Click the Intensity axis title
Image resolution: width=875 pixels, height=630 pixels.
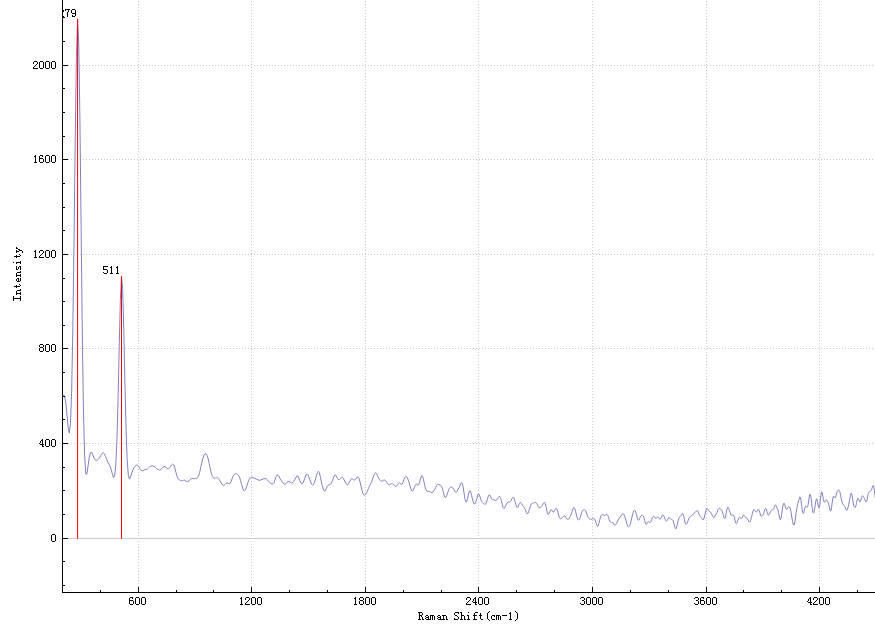pyautogui.click(x=17, y=273)
